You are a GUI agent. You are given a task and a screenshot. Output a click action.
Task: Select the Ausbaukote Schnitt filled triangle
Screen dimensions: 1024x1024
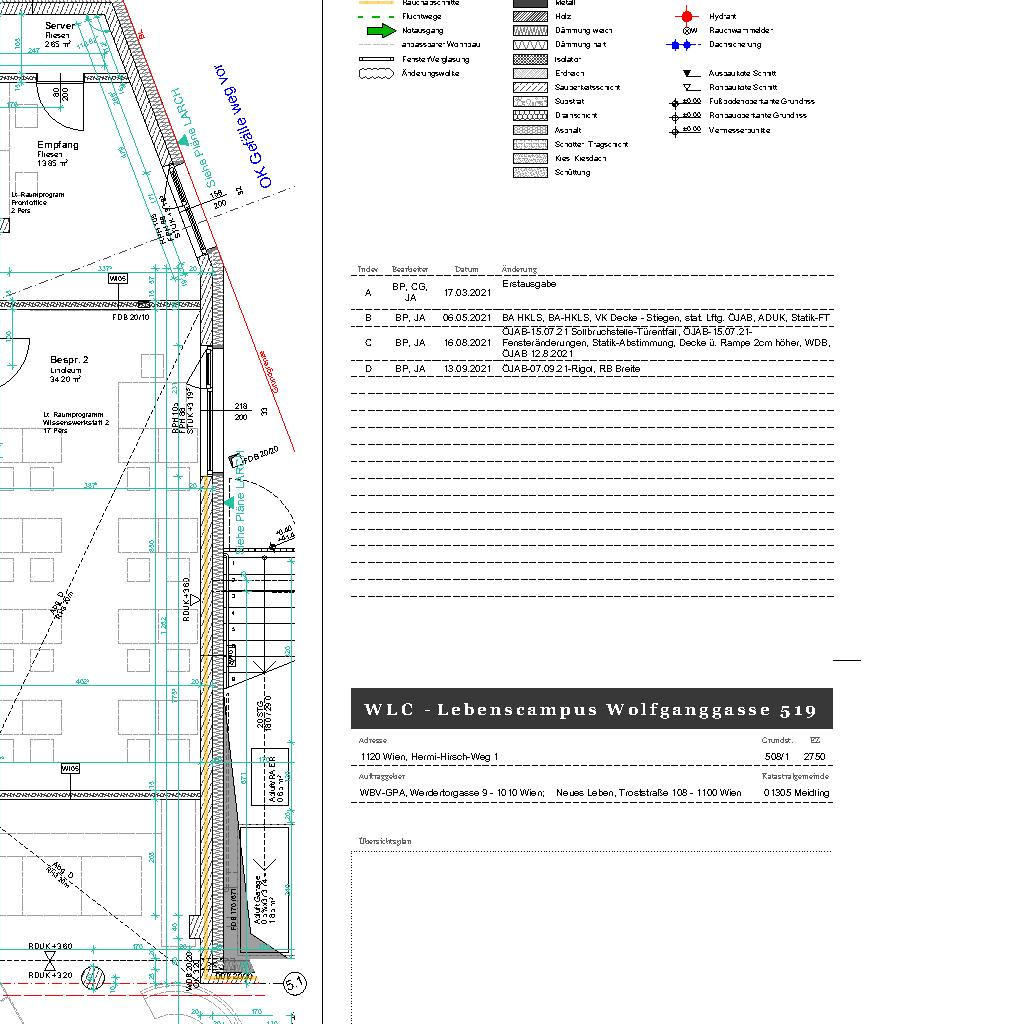[687, 73]
